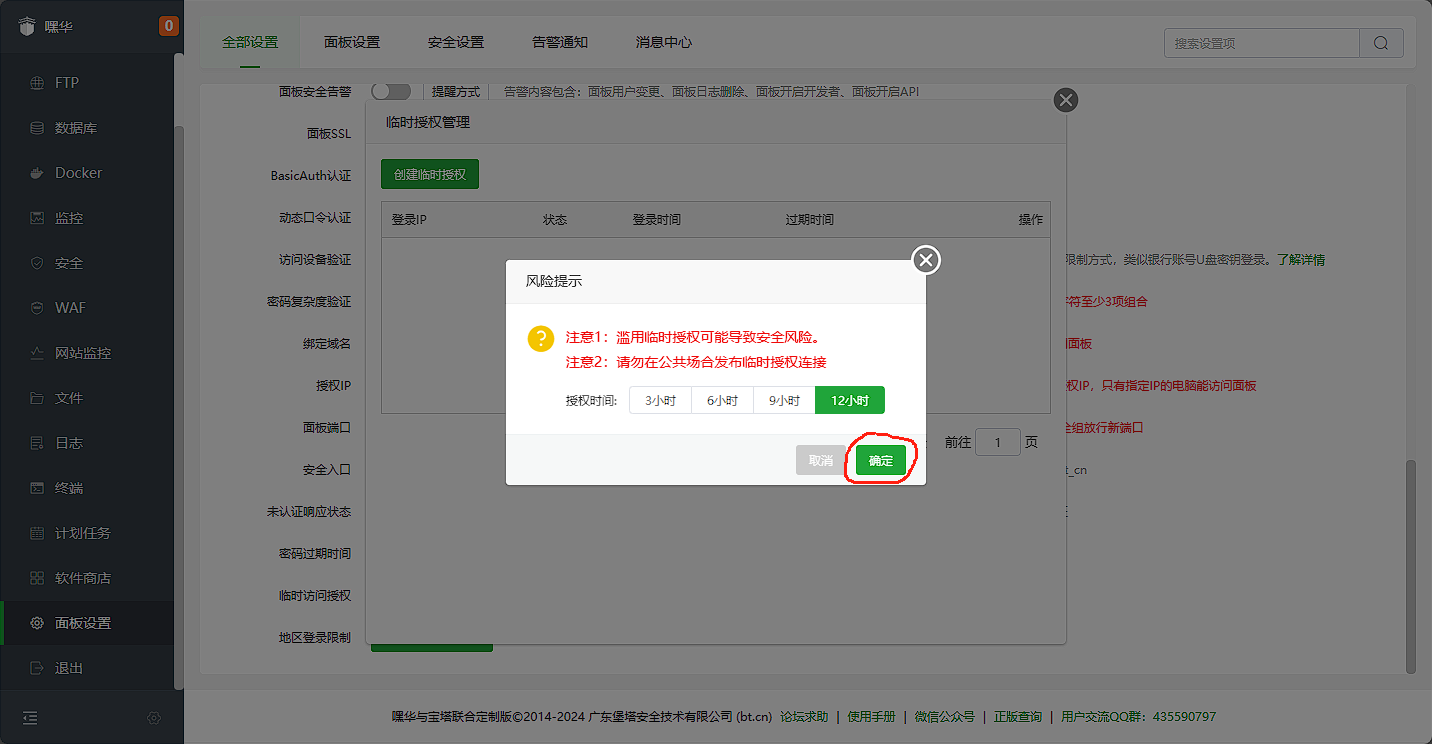Click the 软件商店 grid icon
This screenshot has height=744, width=1432.
(37, 578)
